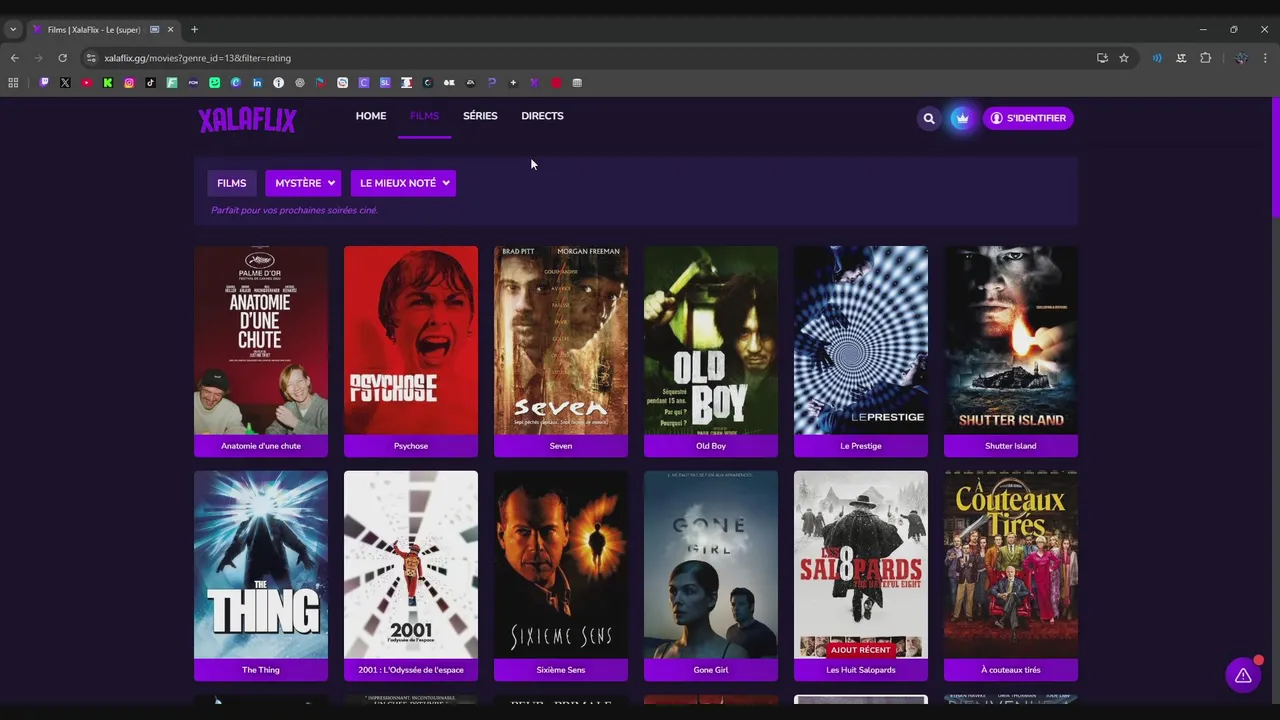Open The Thing movie poster
This screenshot has height=720, width=1280.
point(261,565)
